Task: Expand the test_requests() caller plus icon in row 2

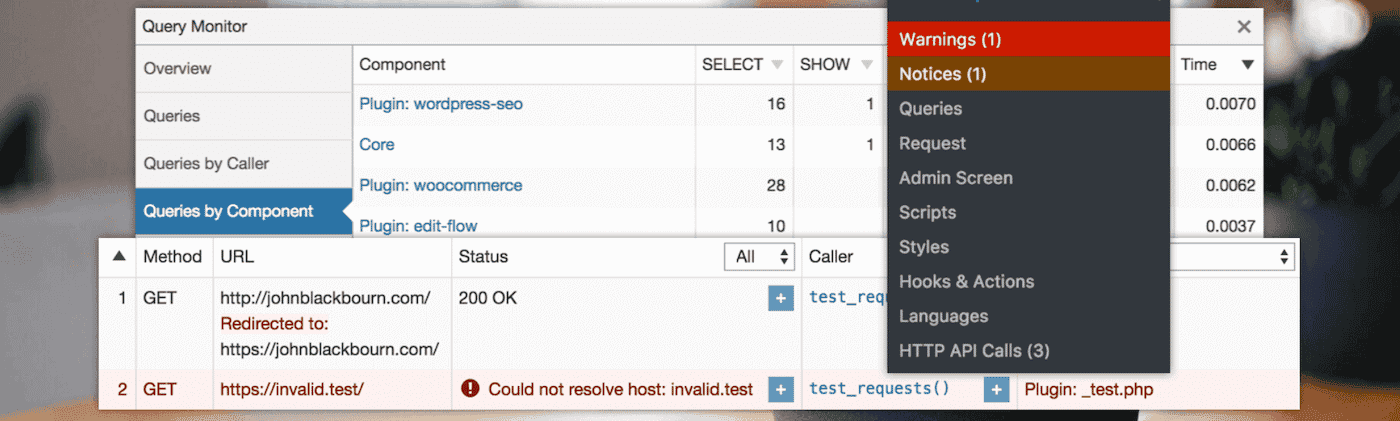Action: [x=996, y=389]
